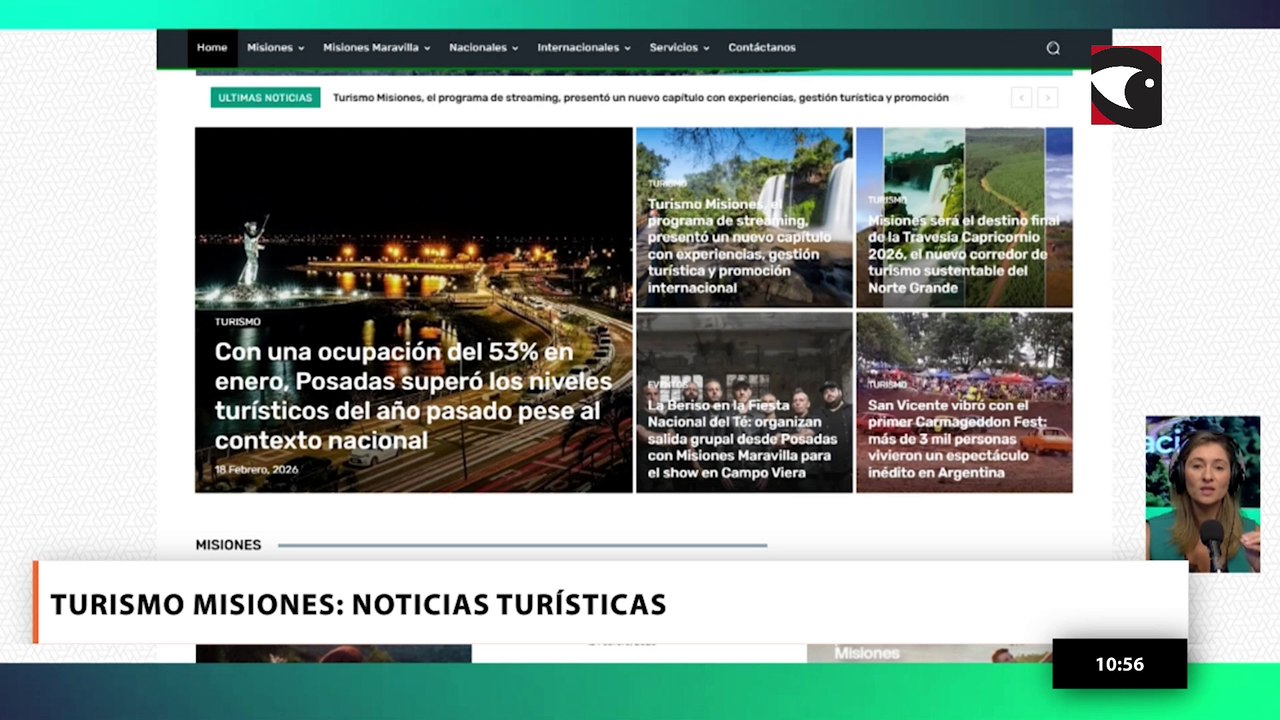
Task: Open article on Travesía Capricornio 2026
Action: click(x=964, y=254)
